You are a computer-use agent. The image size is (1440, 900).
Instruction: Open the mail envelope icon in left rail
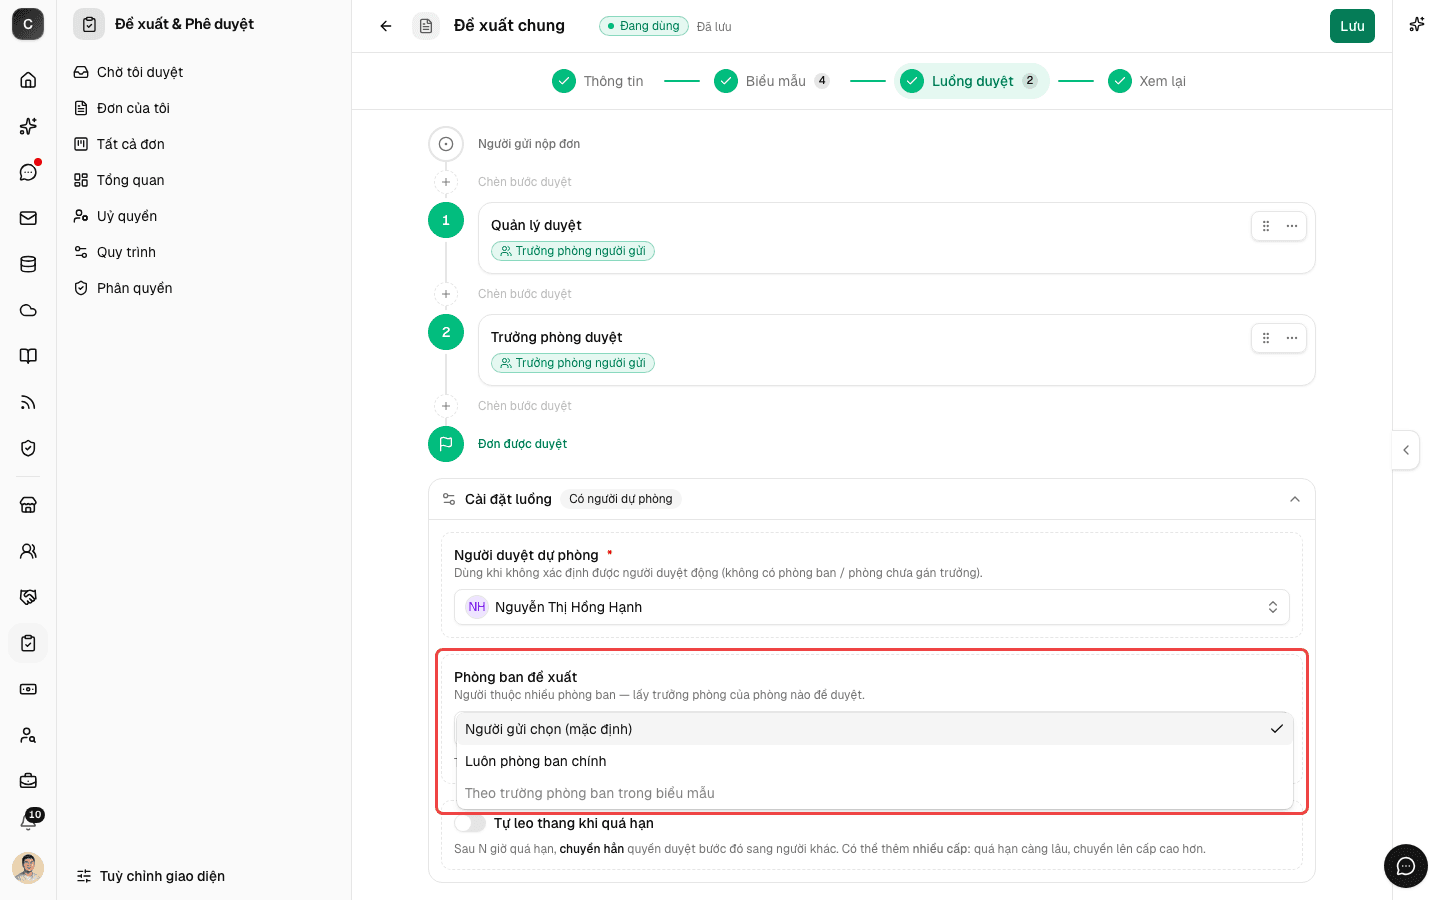coord(28,218)
